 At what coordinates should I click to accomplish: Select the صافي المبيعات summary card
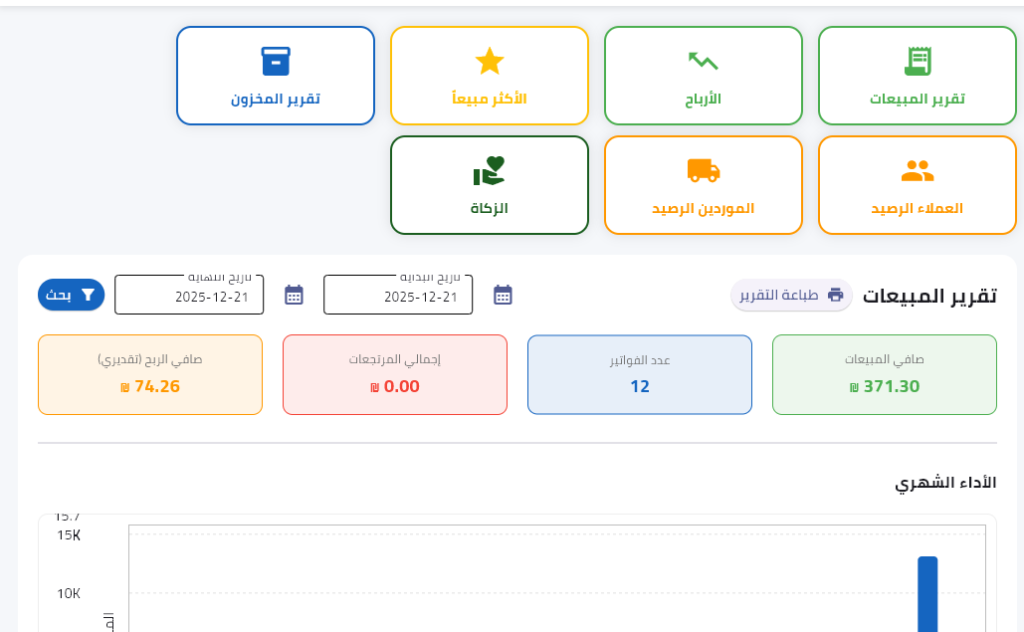(x=884, y=375)
